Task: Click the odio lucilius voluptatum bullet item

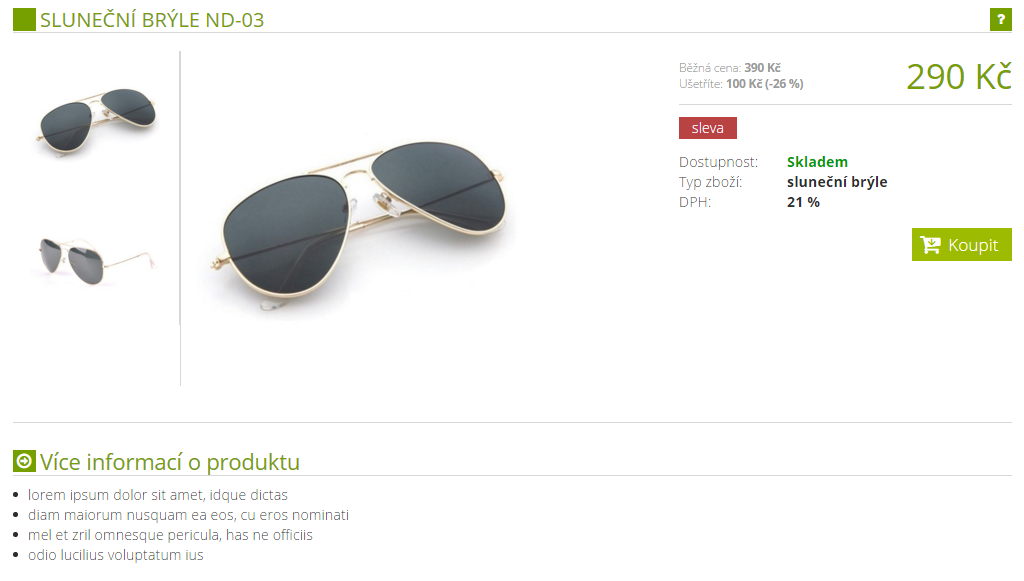Action: point(116,555)
